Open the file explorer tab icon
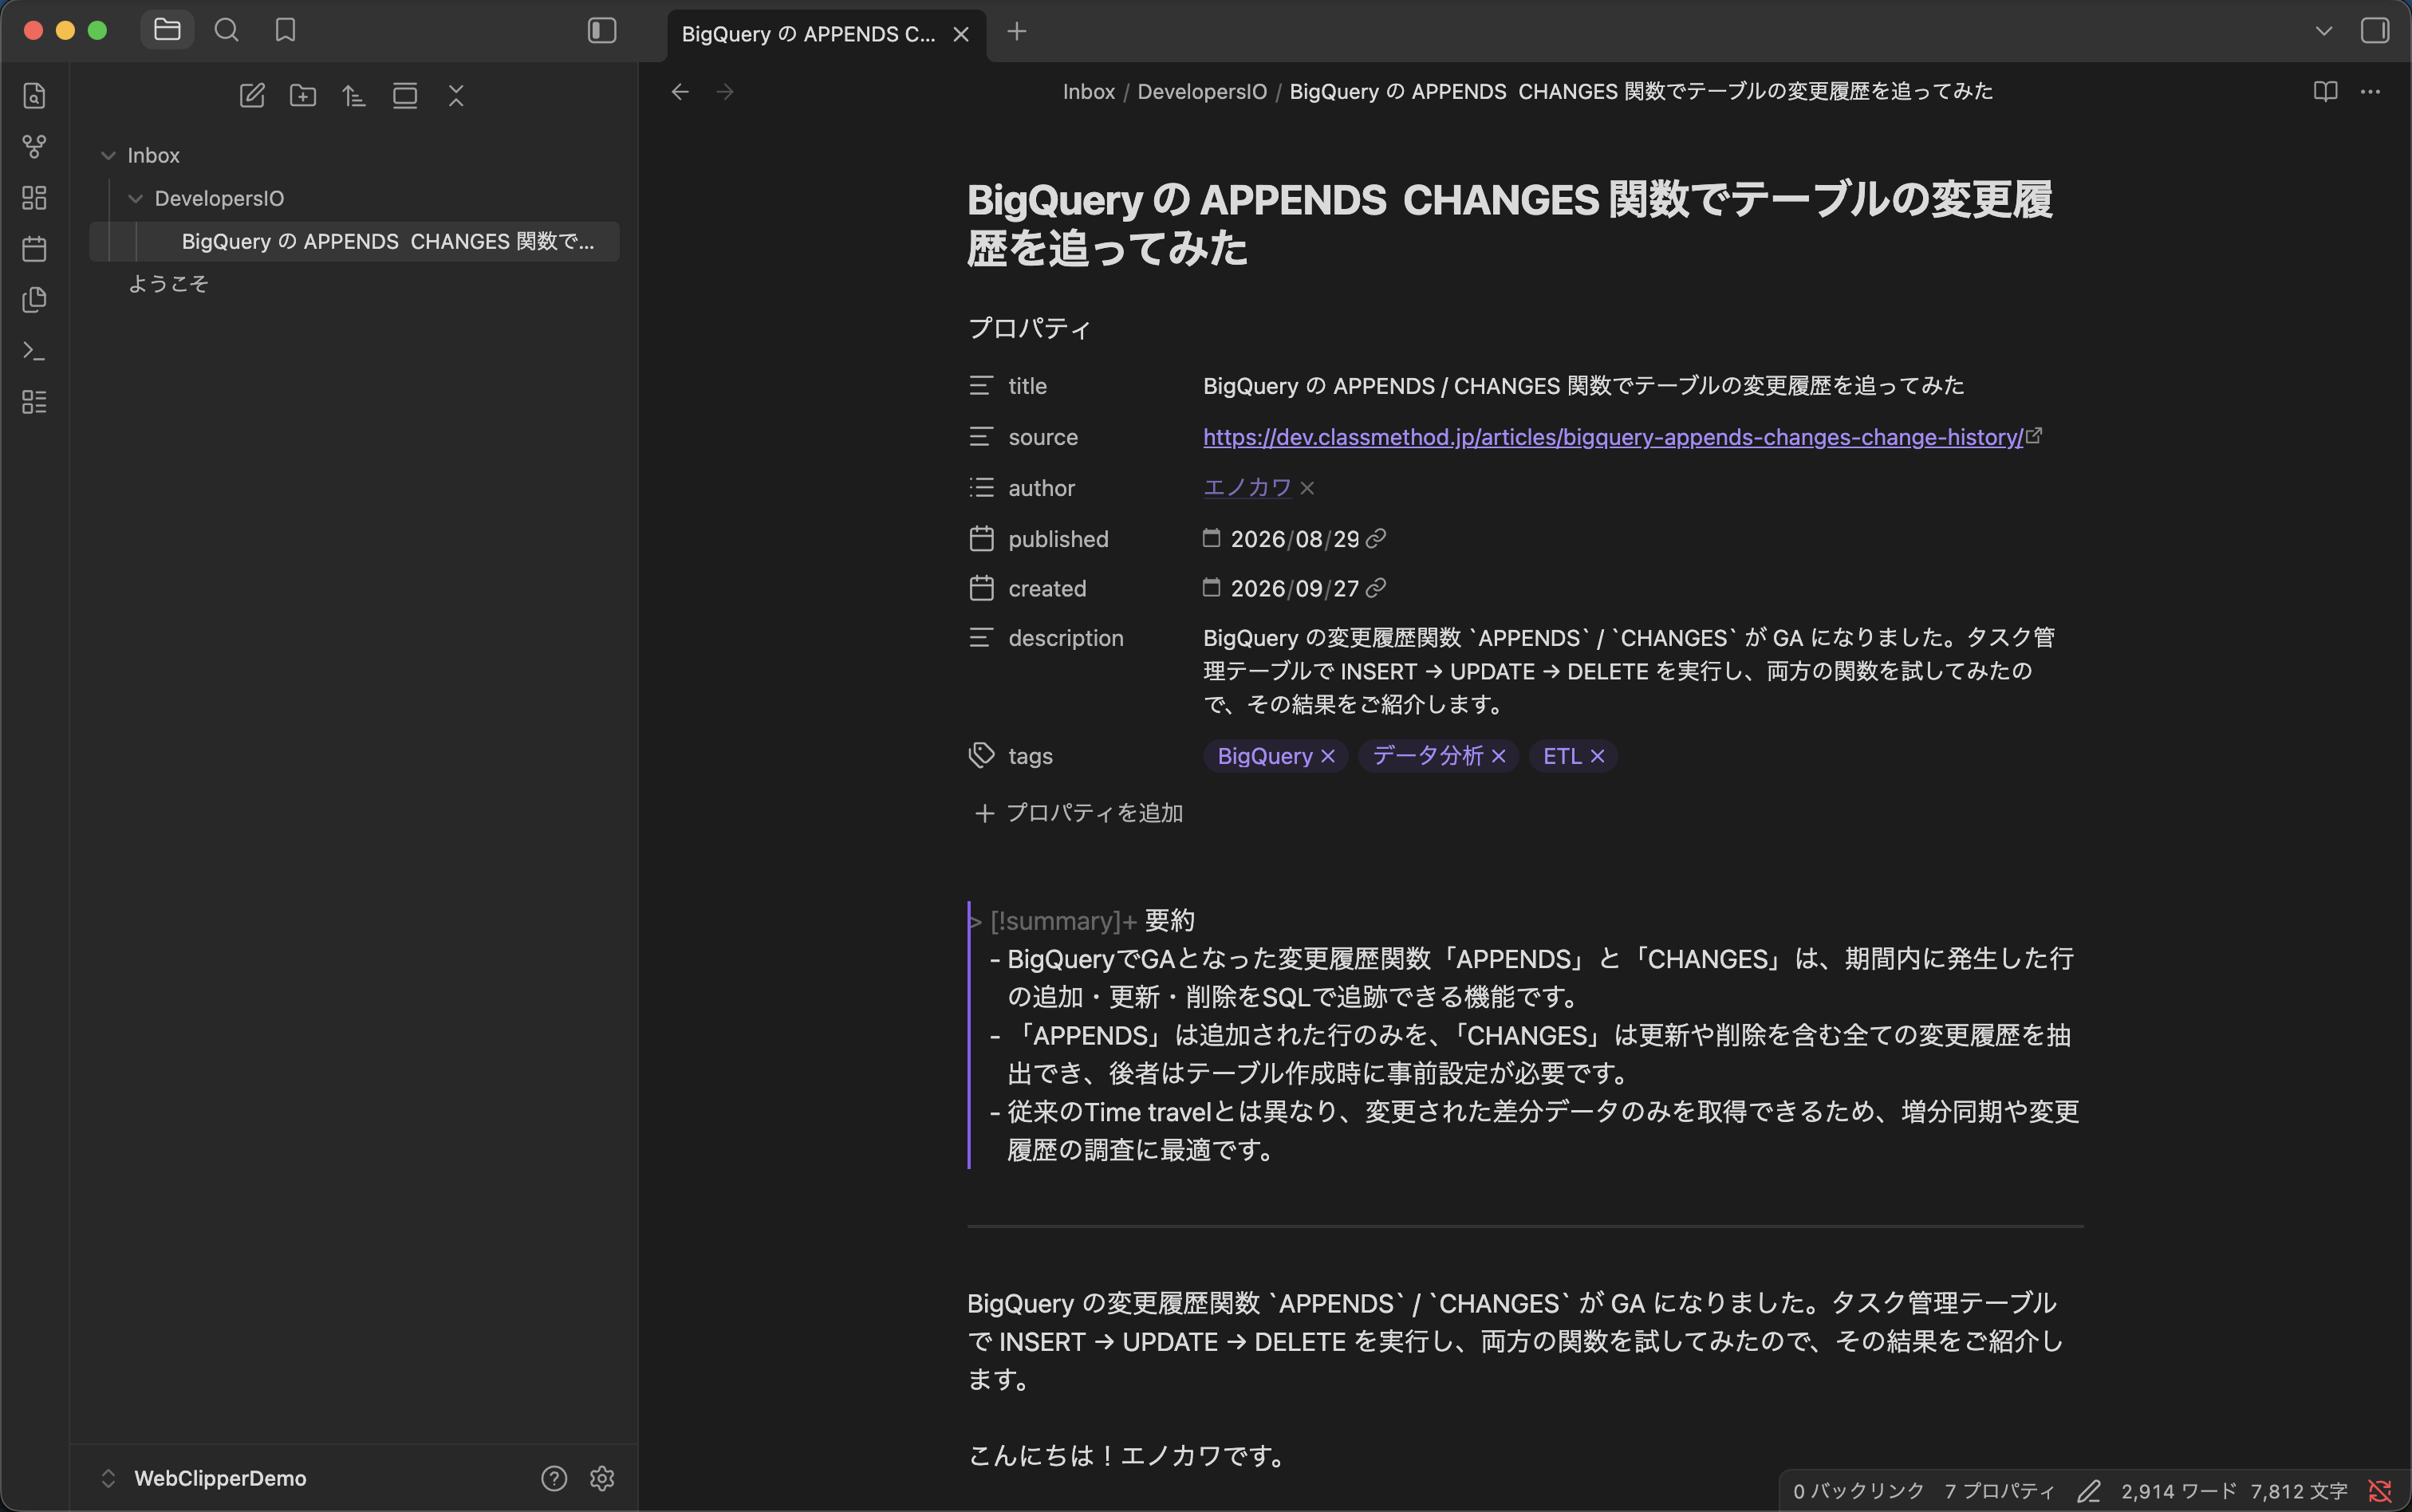 coord(167,30)
